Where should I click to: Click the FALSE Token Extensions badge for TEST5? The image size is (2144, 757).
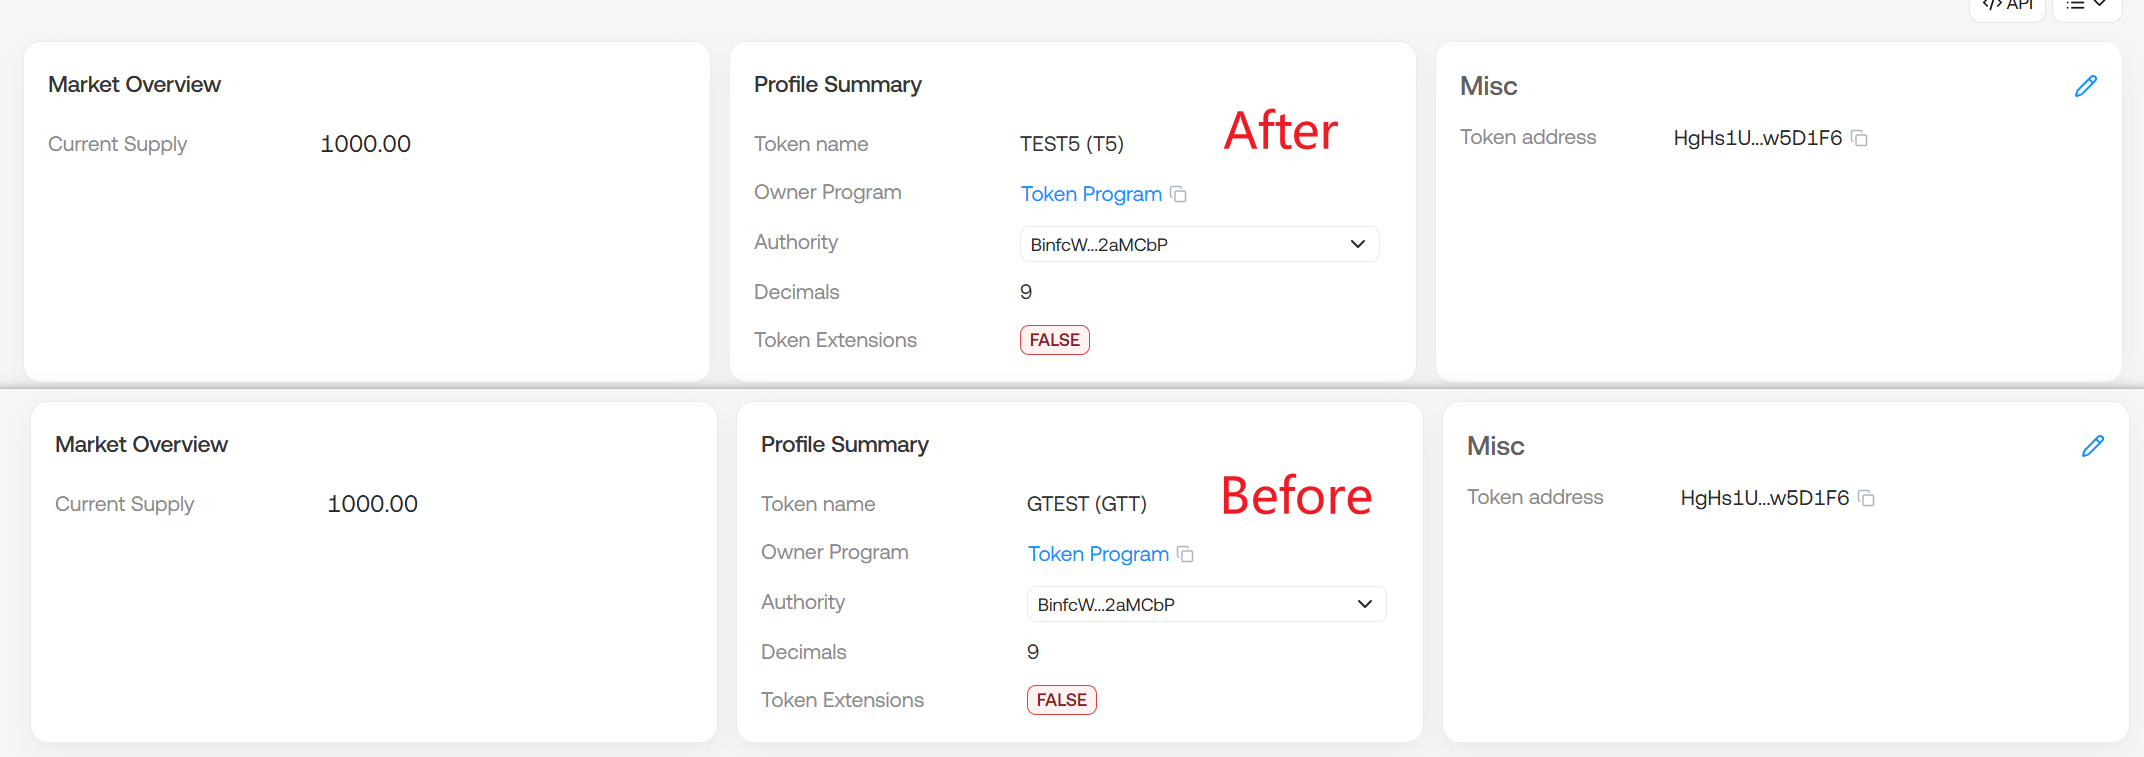tap(1054, 340)
